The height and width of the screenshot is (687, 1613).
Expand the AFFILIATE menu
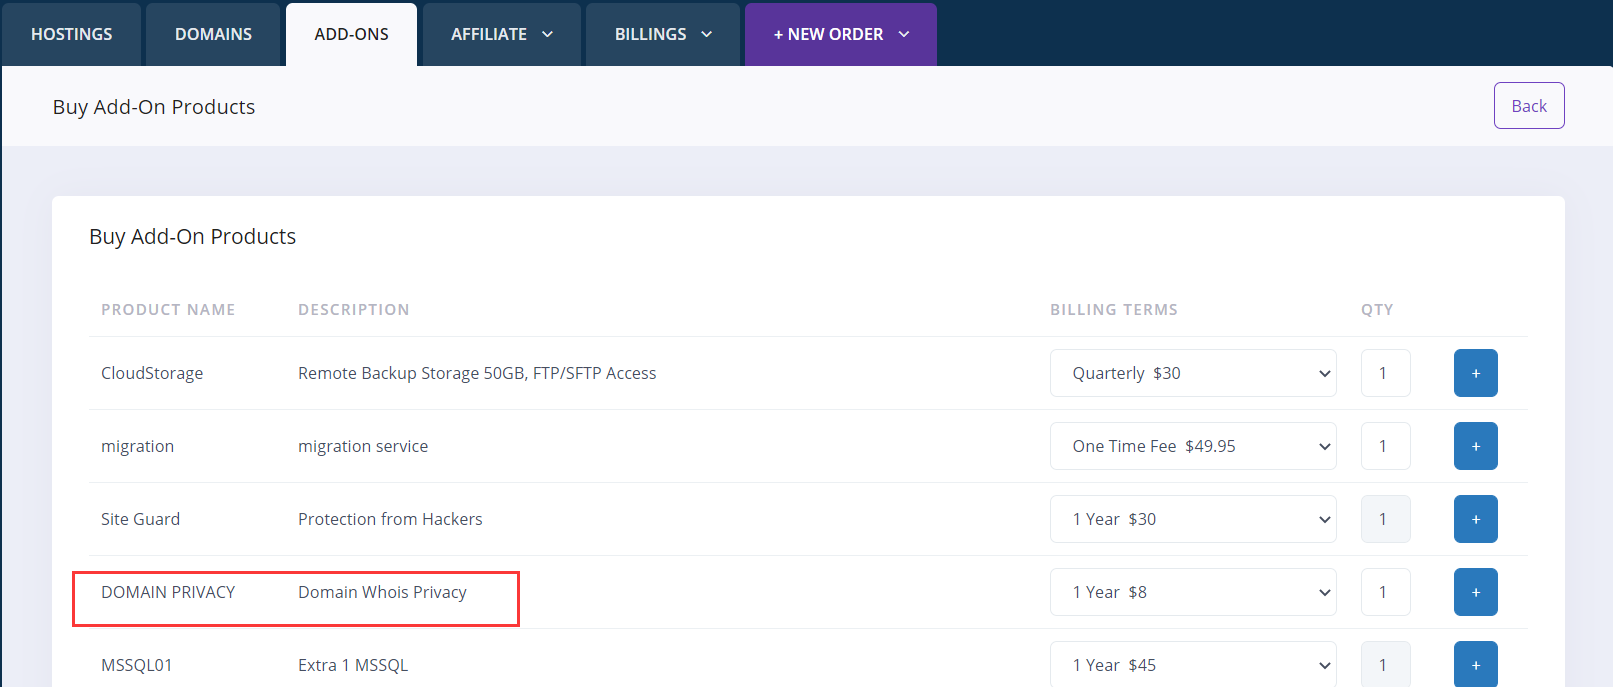(501, 34)
